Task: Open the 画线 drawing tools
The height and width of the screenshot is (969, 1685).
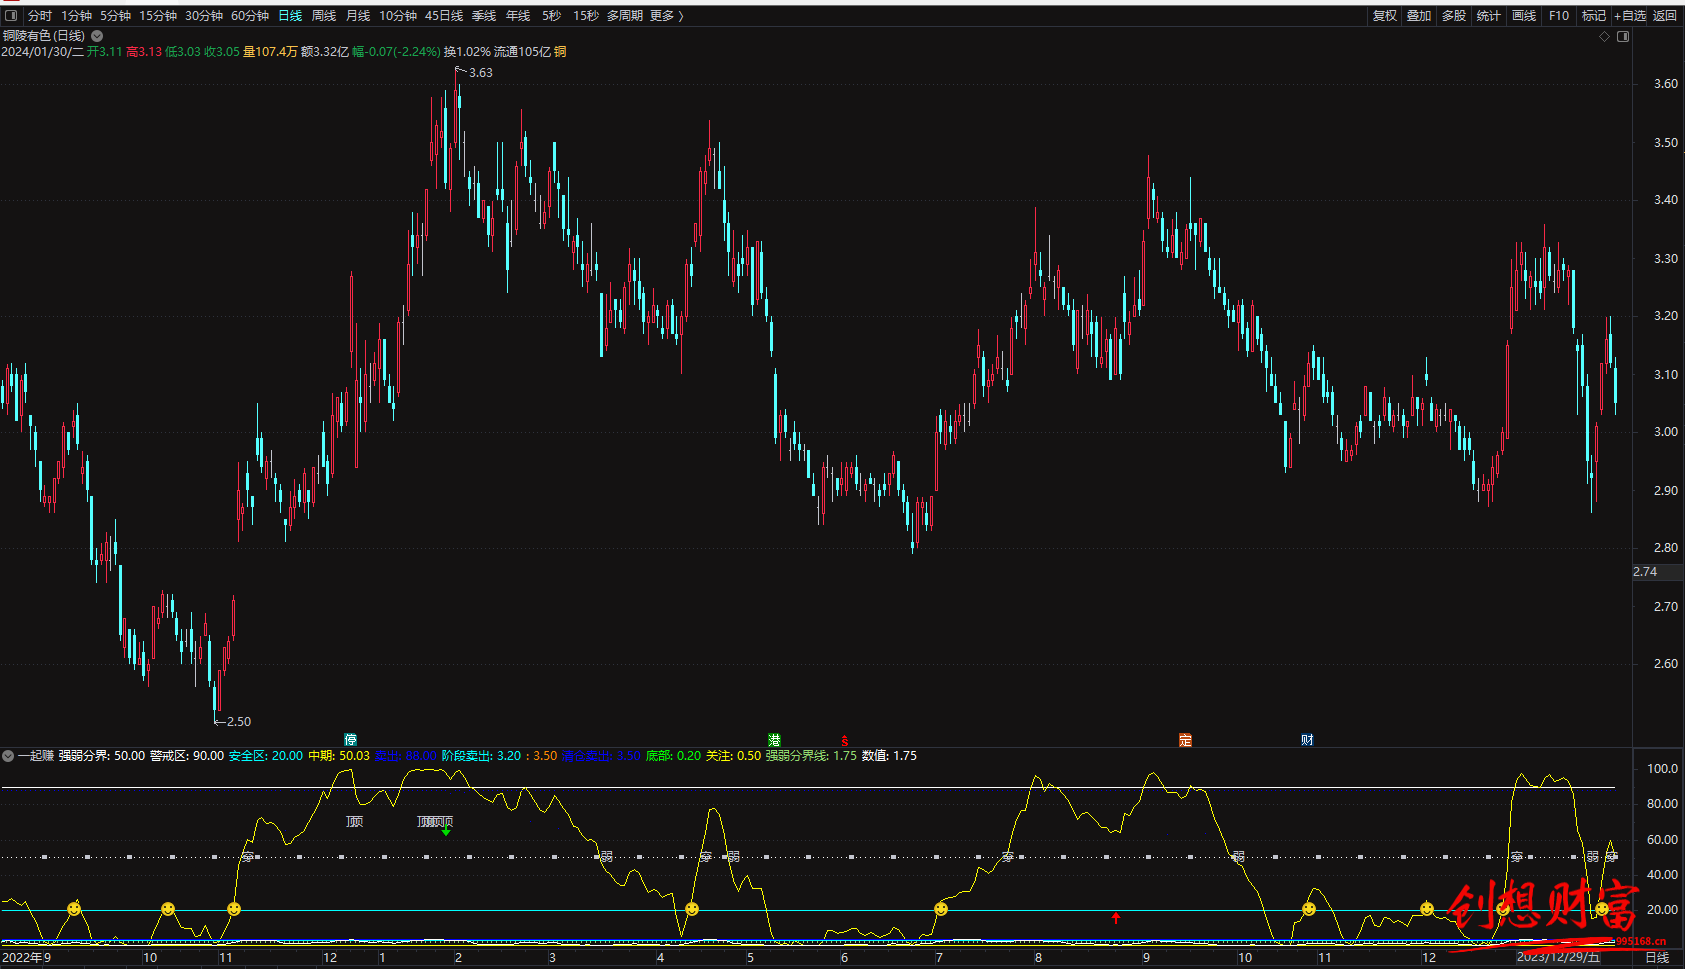Action: click(x=1524, y=16)
